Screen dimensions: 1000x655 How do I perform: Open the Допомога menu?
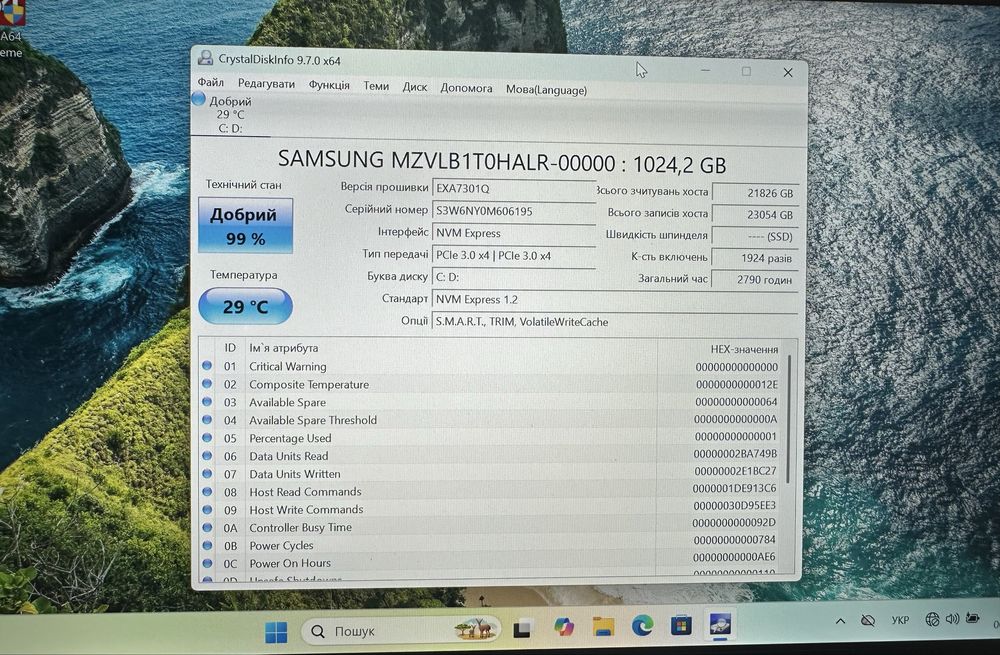(466, 88)
